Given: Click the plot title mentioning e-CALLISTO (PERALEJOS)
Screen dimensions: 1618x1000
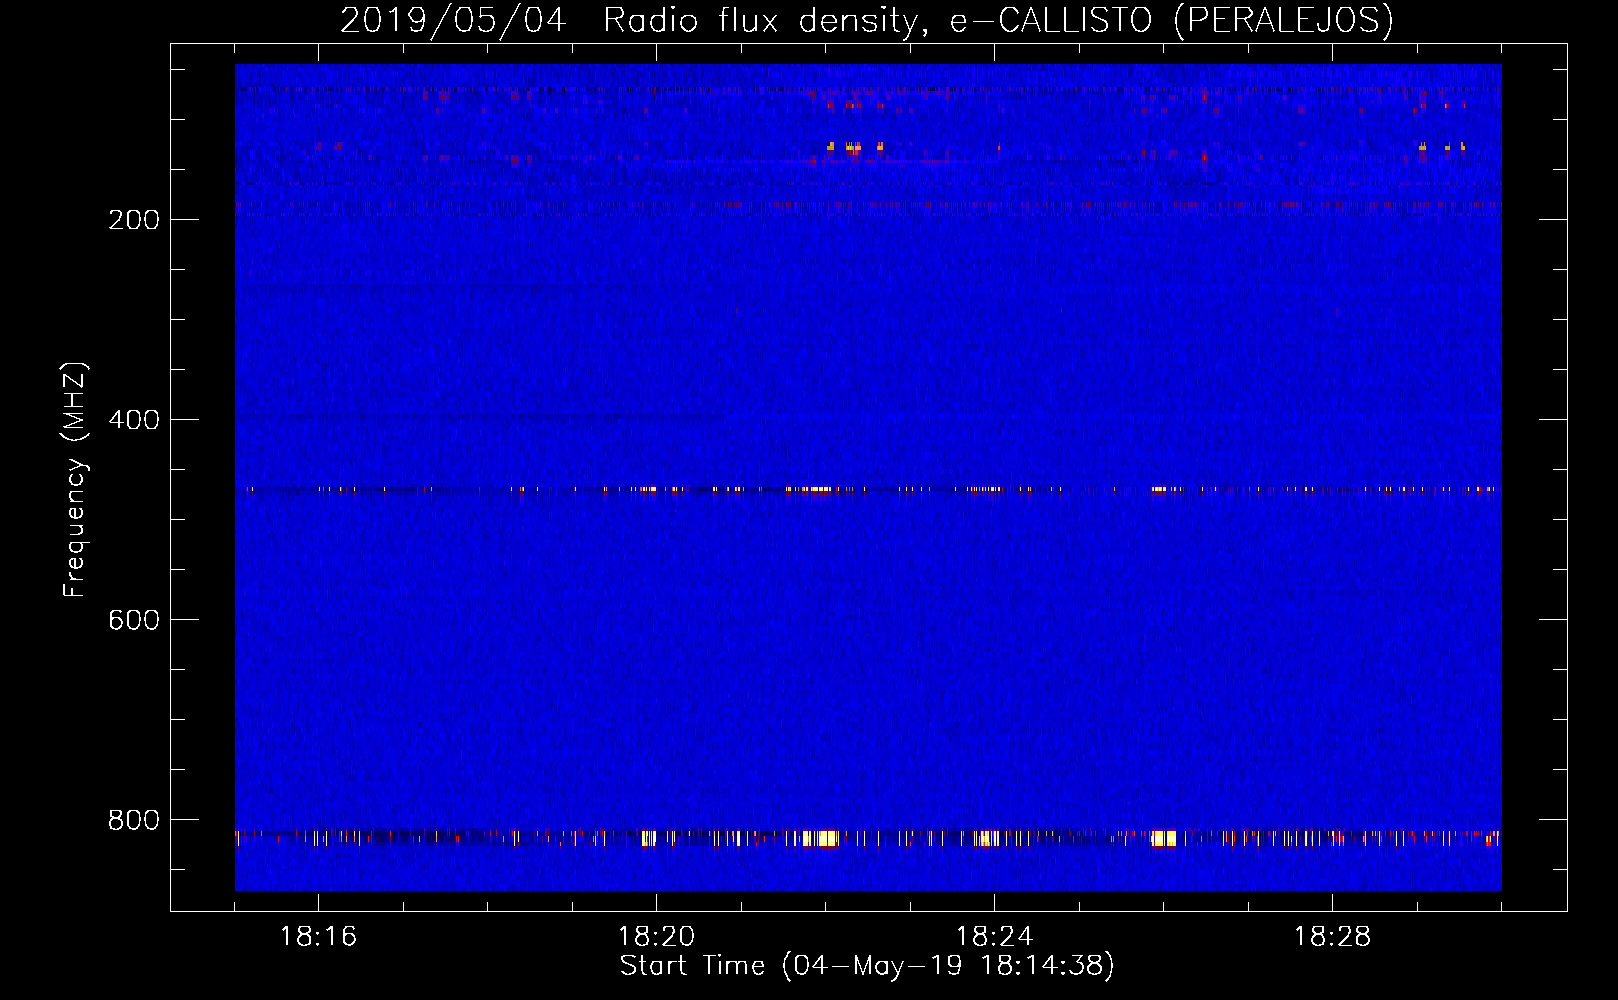Looking at the screenshot, I should point(867,21).
